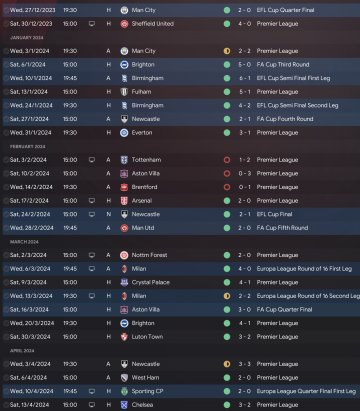Open the 0 - 3 Aston Villa result score
Viewport: 360px width, 411px height.
(x=245, y=173)
